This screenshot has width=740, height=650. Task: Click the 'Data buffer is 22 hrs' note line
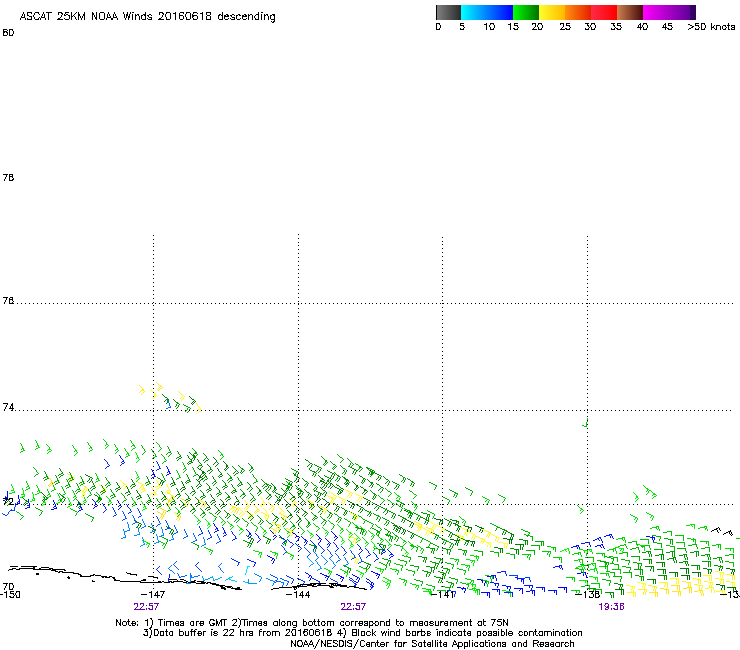(362, 633)
